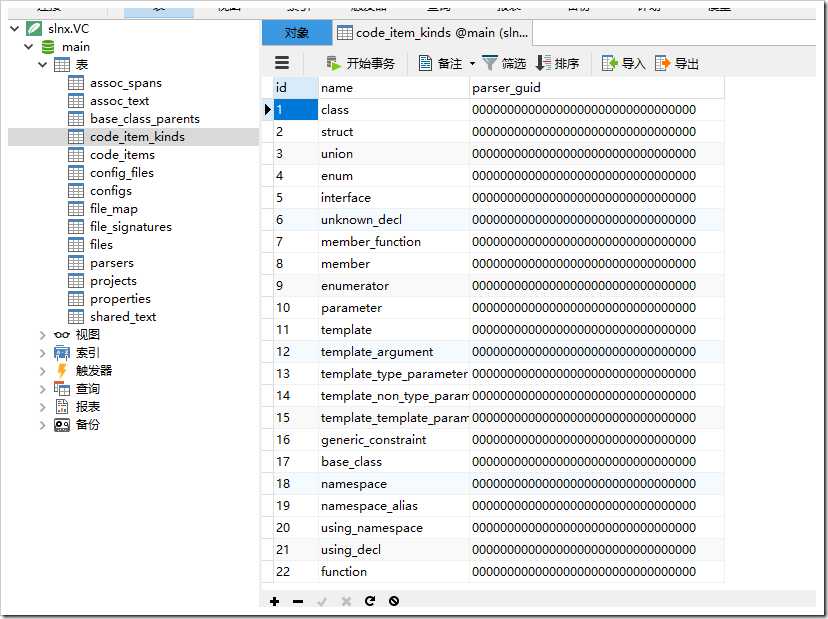Click the id column header
This screenshot has width=828, height=619.
[x=295, y=88]
